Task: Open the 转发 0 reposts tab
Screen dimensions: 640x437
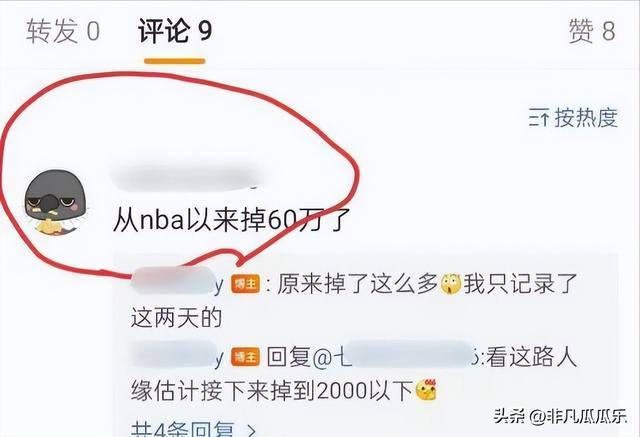Action: click(63, 31)
